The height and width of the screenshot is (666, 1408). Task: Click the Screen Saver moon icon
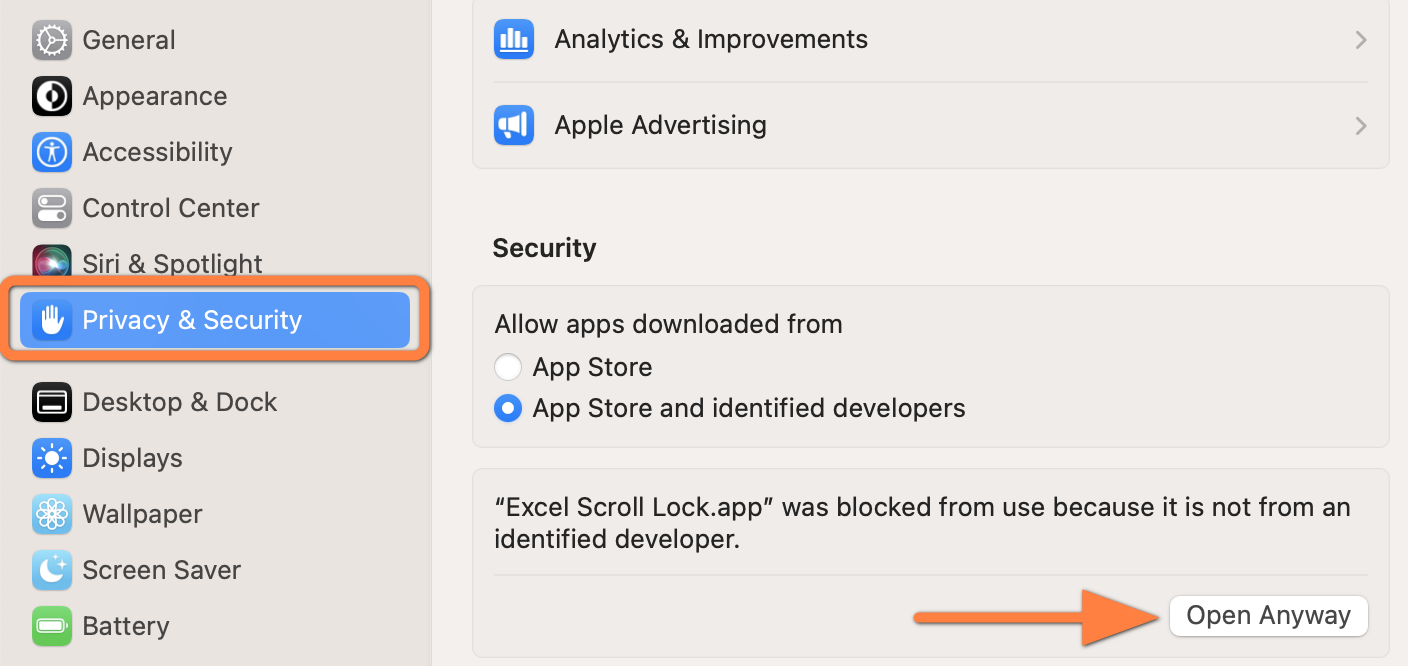coord(51,570)
